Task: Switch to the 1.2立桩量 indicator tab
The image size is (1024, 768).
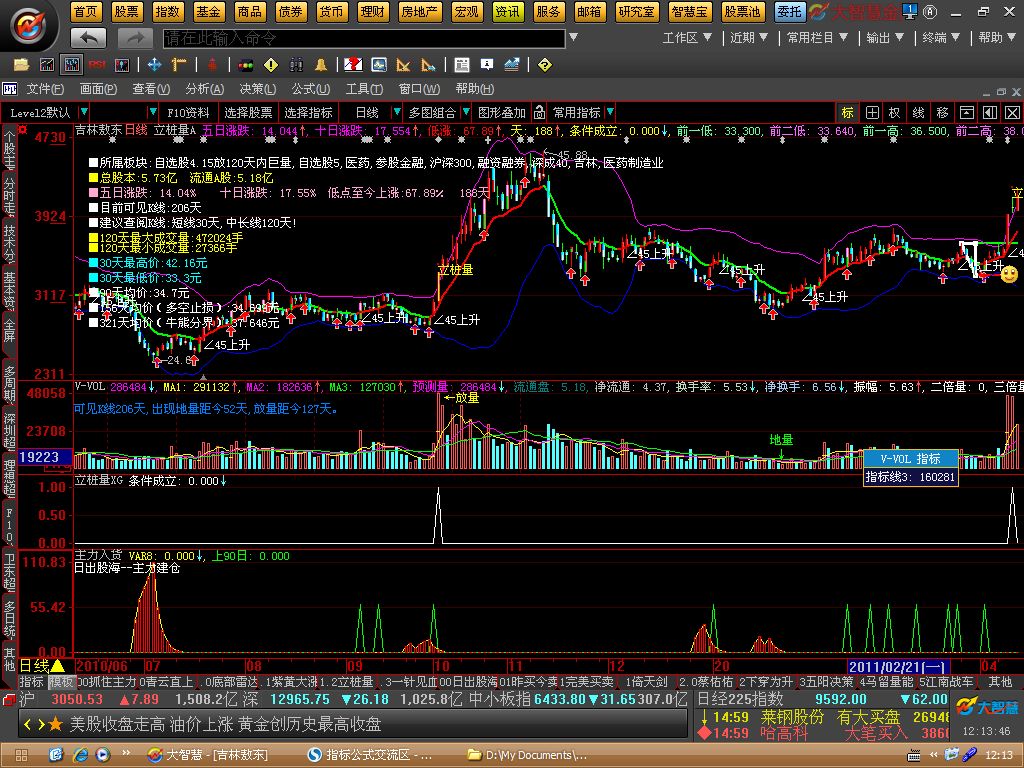Action: click(346, 682)
